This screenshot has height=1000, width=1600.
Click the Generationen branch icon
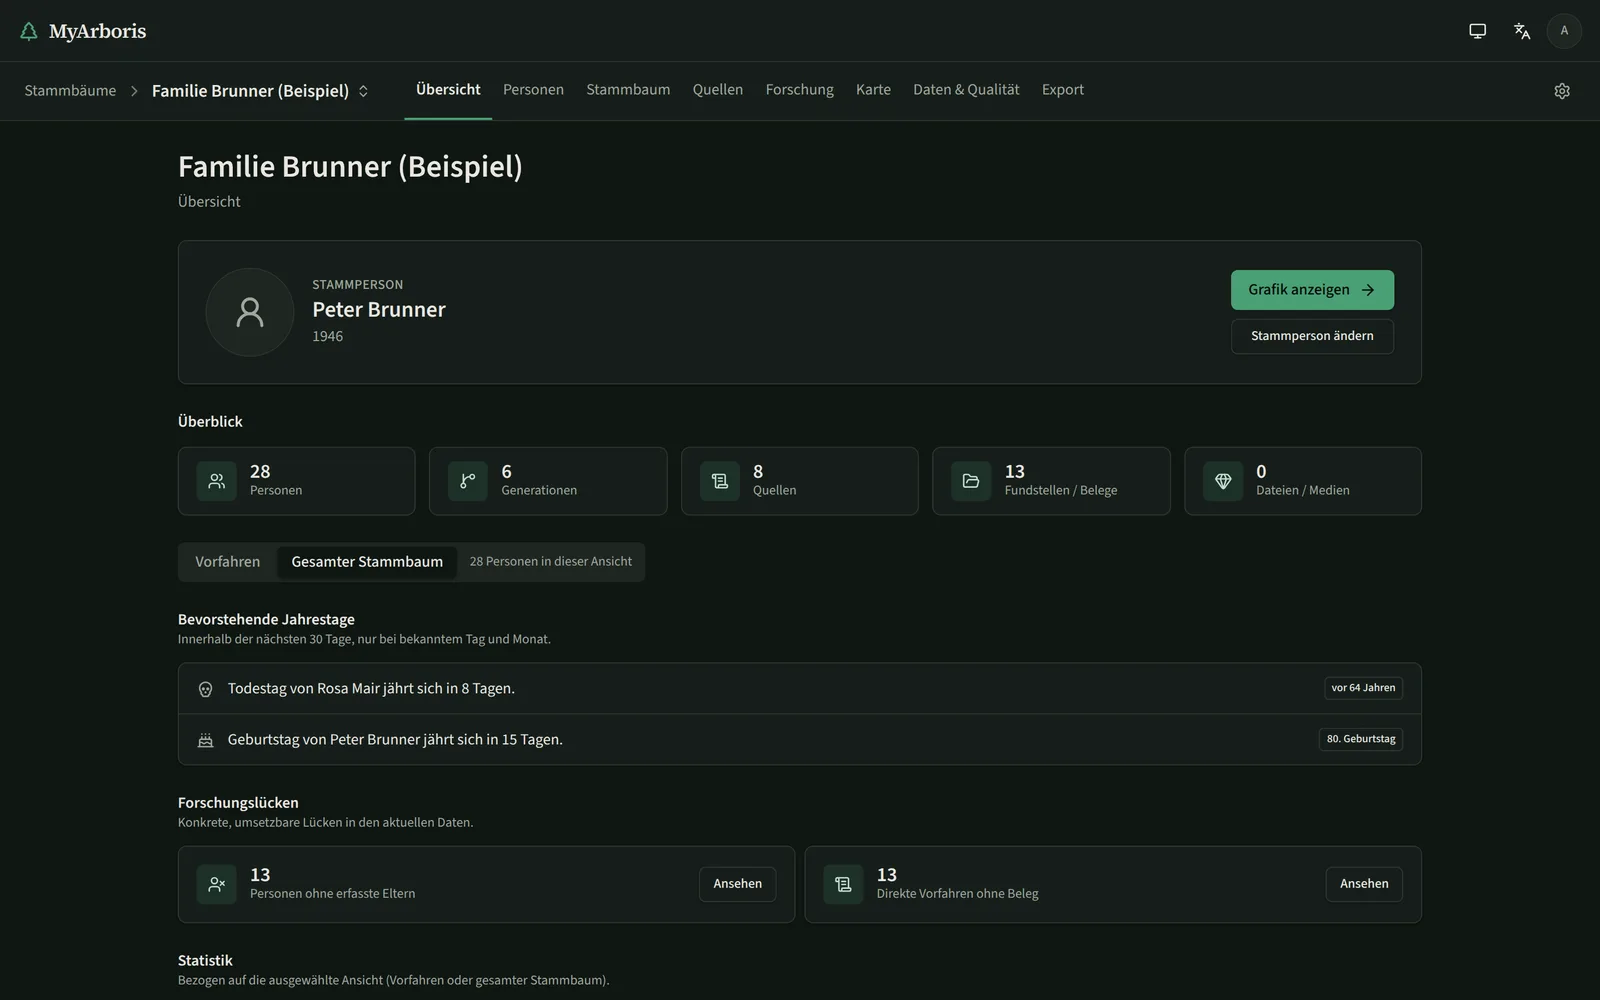pyautogui.click(x=468, y=481)
